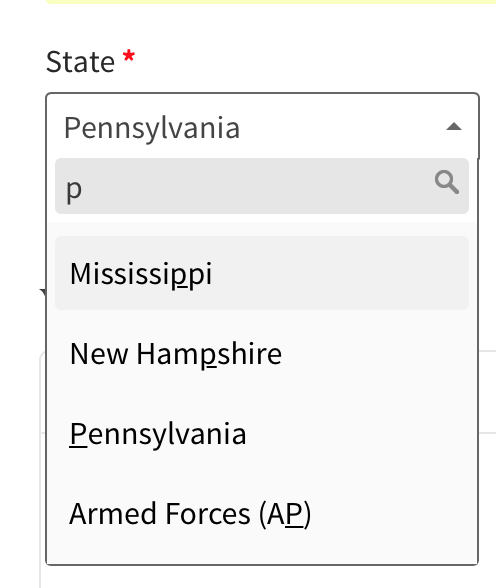
Task: Click the magnifying glass search icon
Action: pos(447,183)
